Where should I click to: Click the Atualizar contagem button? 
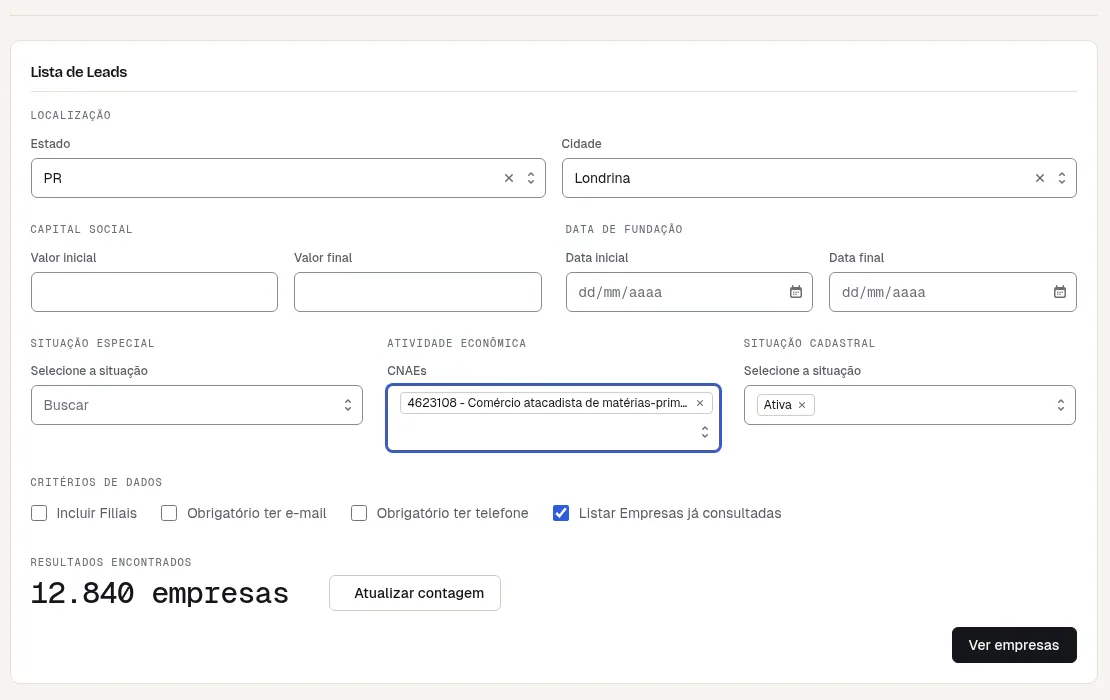415,593
